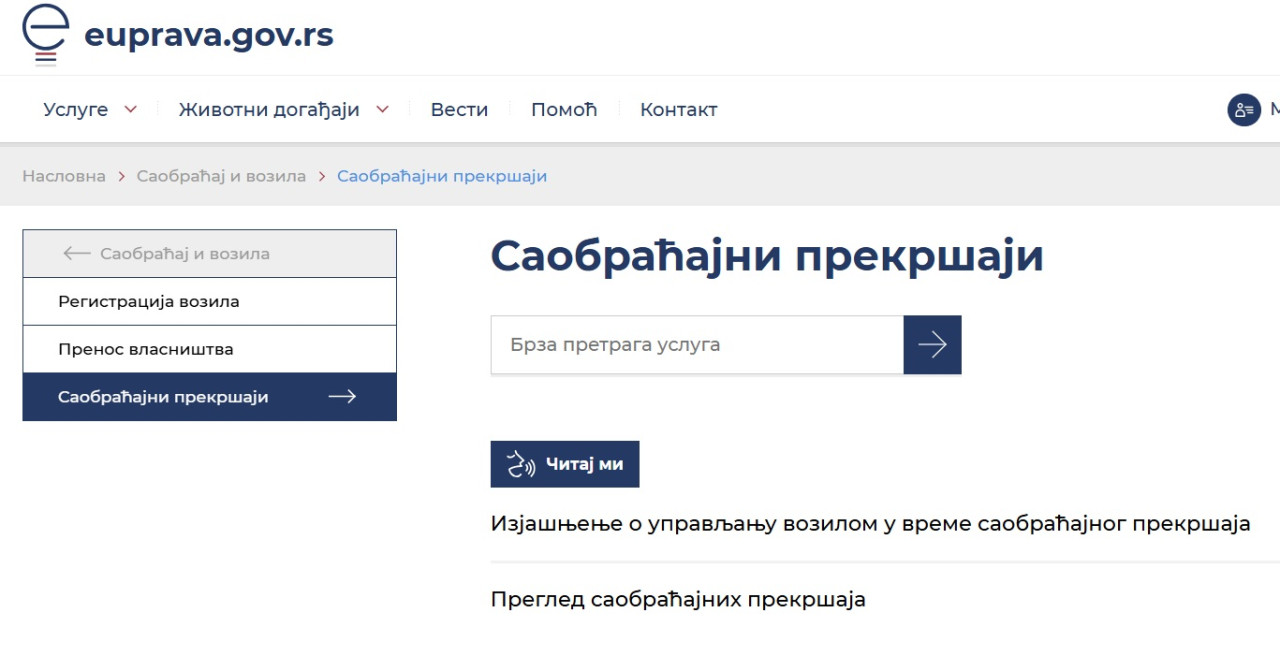This screenshot has height=671, width=1280.
Task: Open the Контакт page
Action: 678,110
